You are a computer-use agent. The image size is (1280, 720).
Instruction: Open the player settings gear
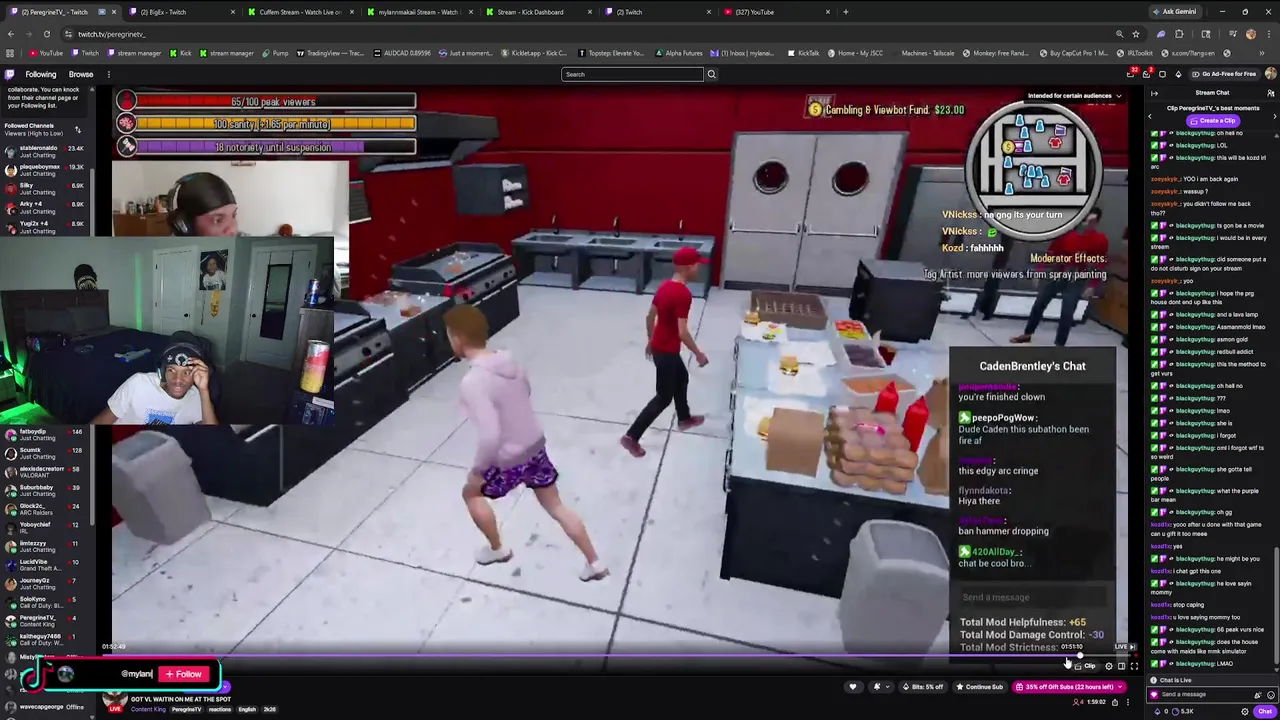click(1108, 666)
